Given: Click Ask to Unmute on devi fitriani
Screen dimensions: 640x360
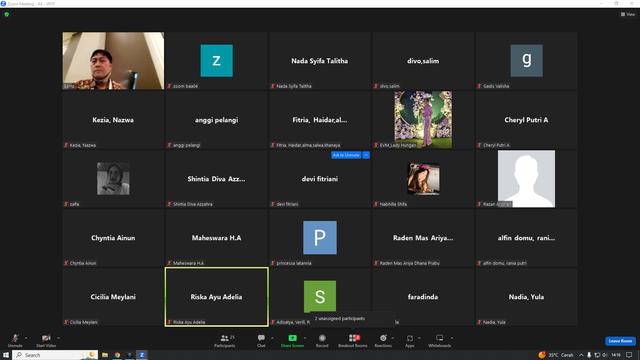Looking at the screenshot, I should (x=346, y=155).
